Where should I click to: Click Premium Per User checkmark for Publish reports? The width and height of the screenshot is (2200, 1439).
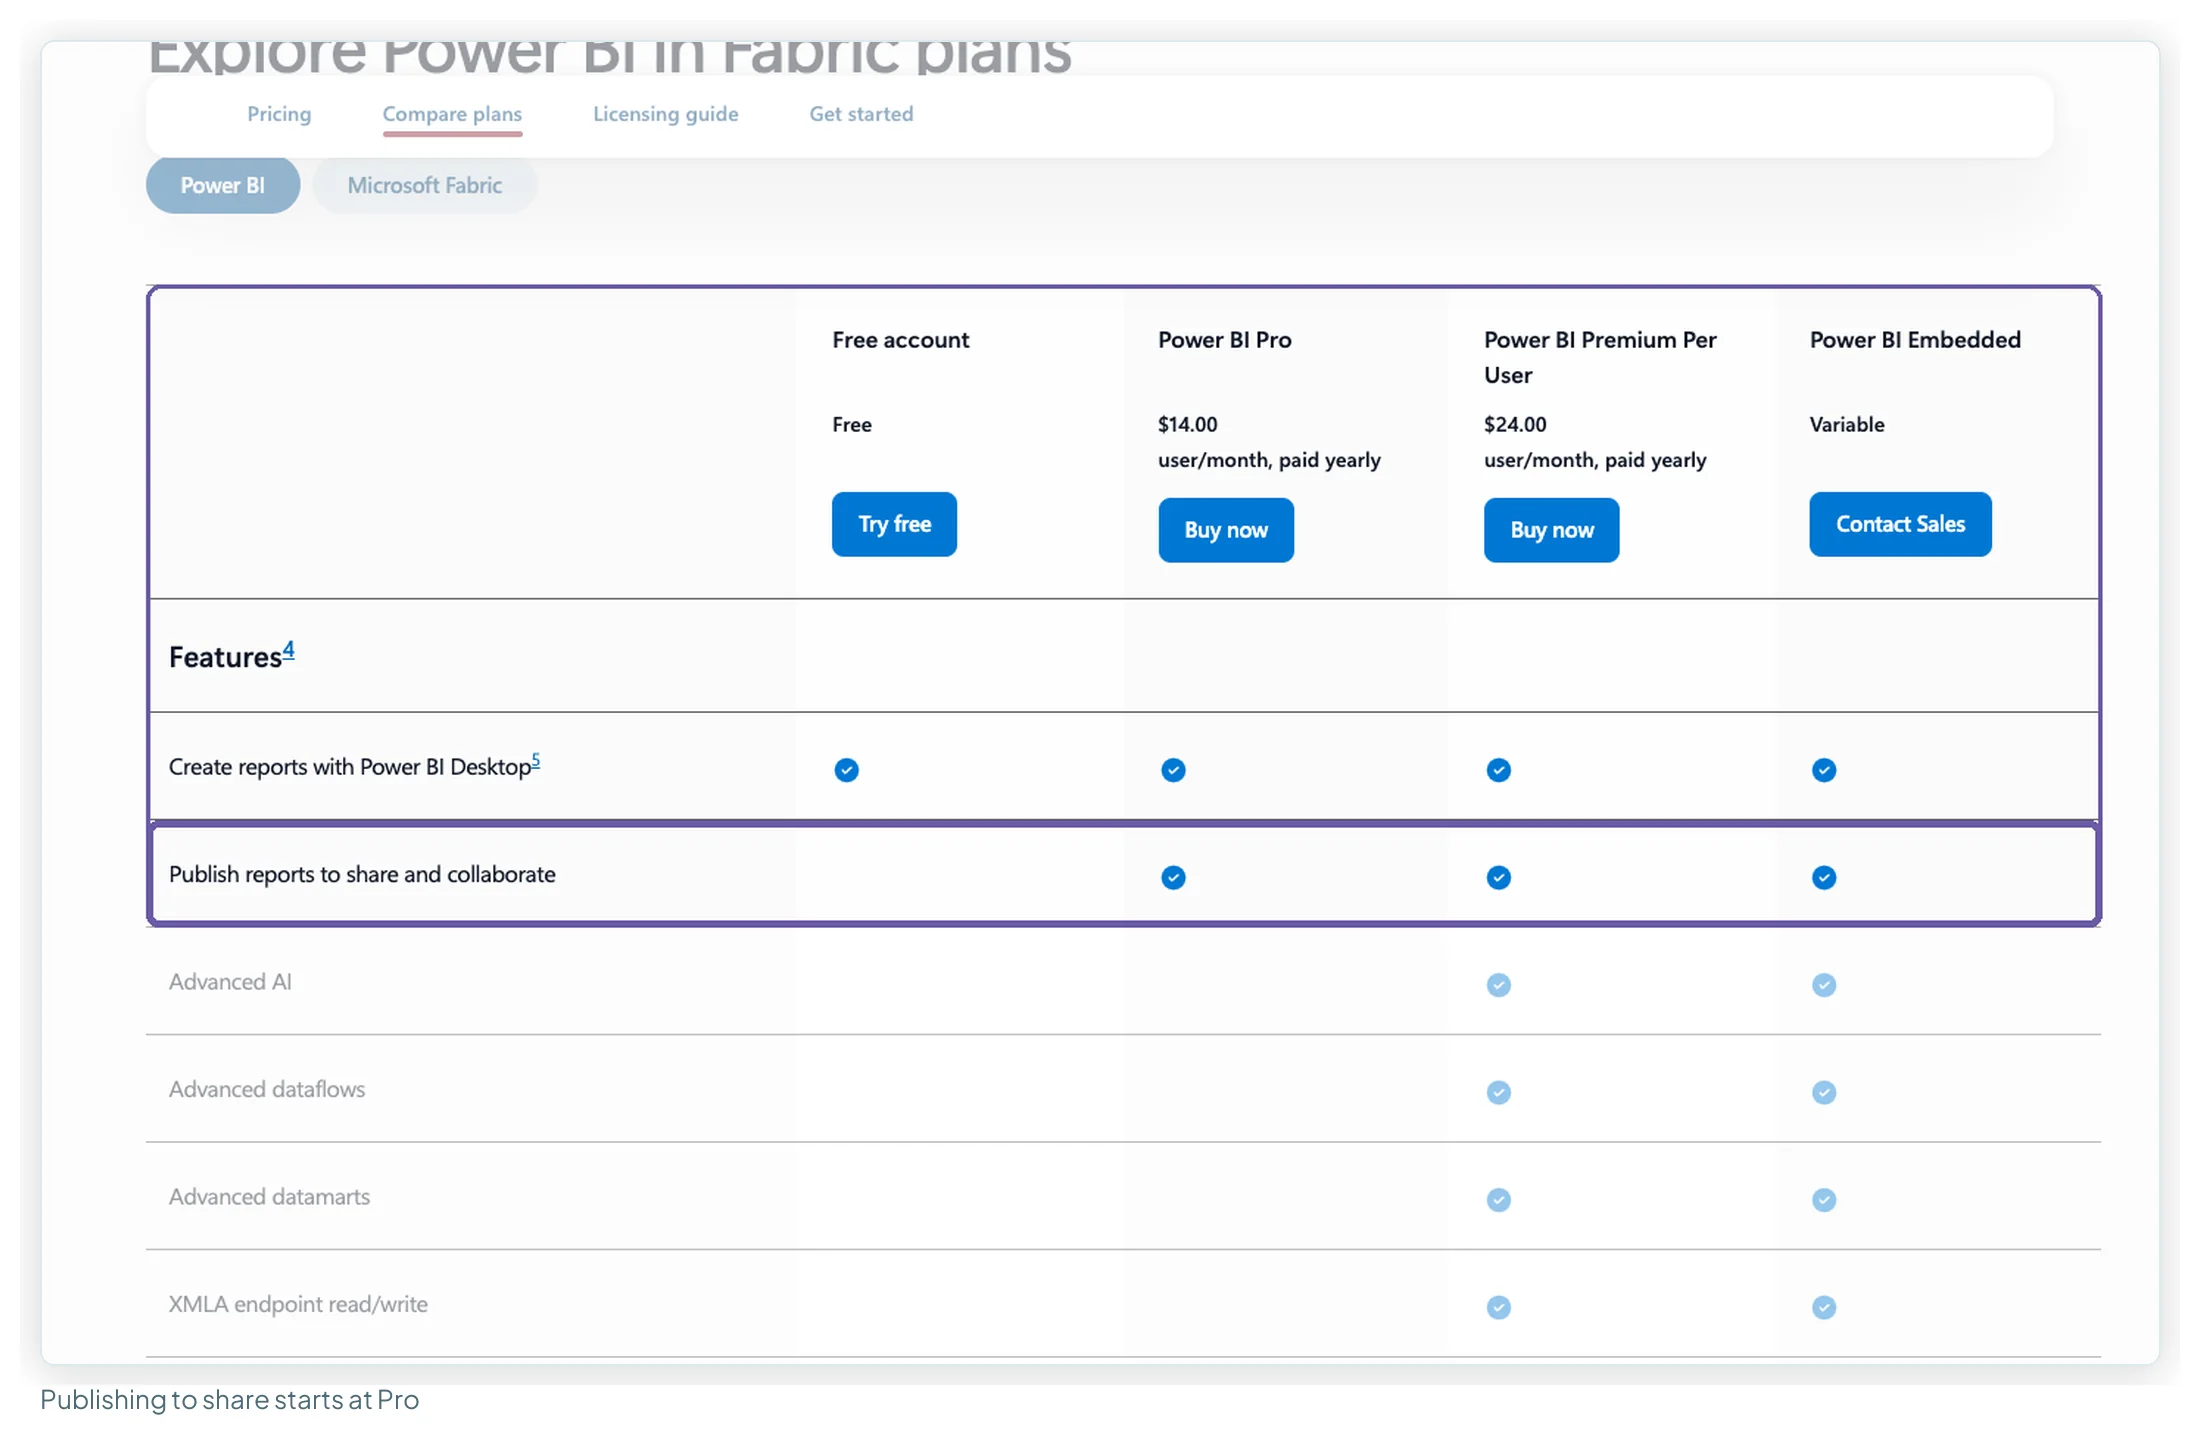click(1499, 877)
